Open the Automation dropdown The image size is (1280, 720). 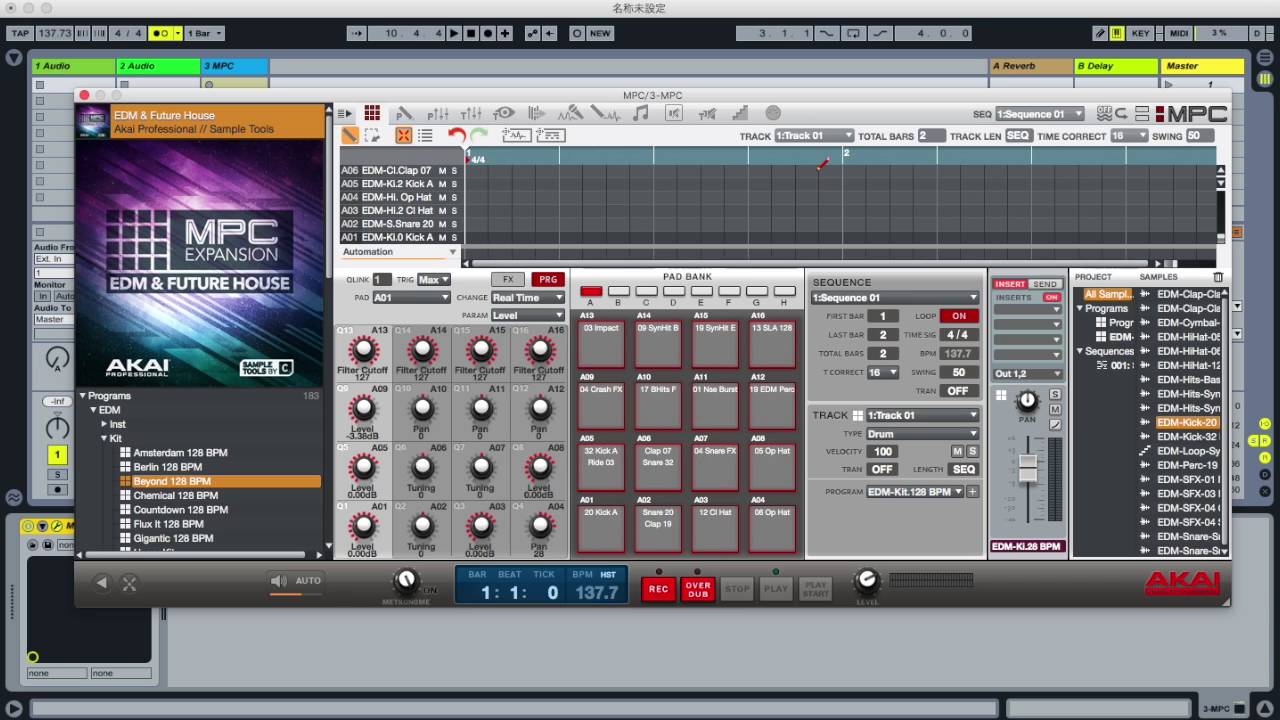tap(399, 252)
